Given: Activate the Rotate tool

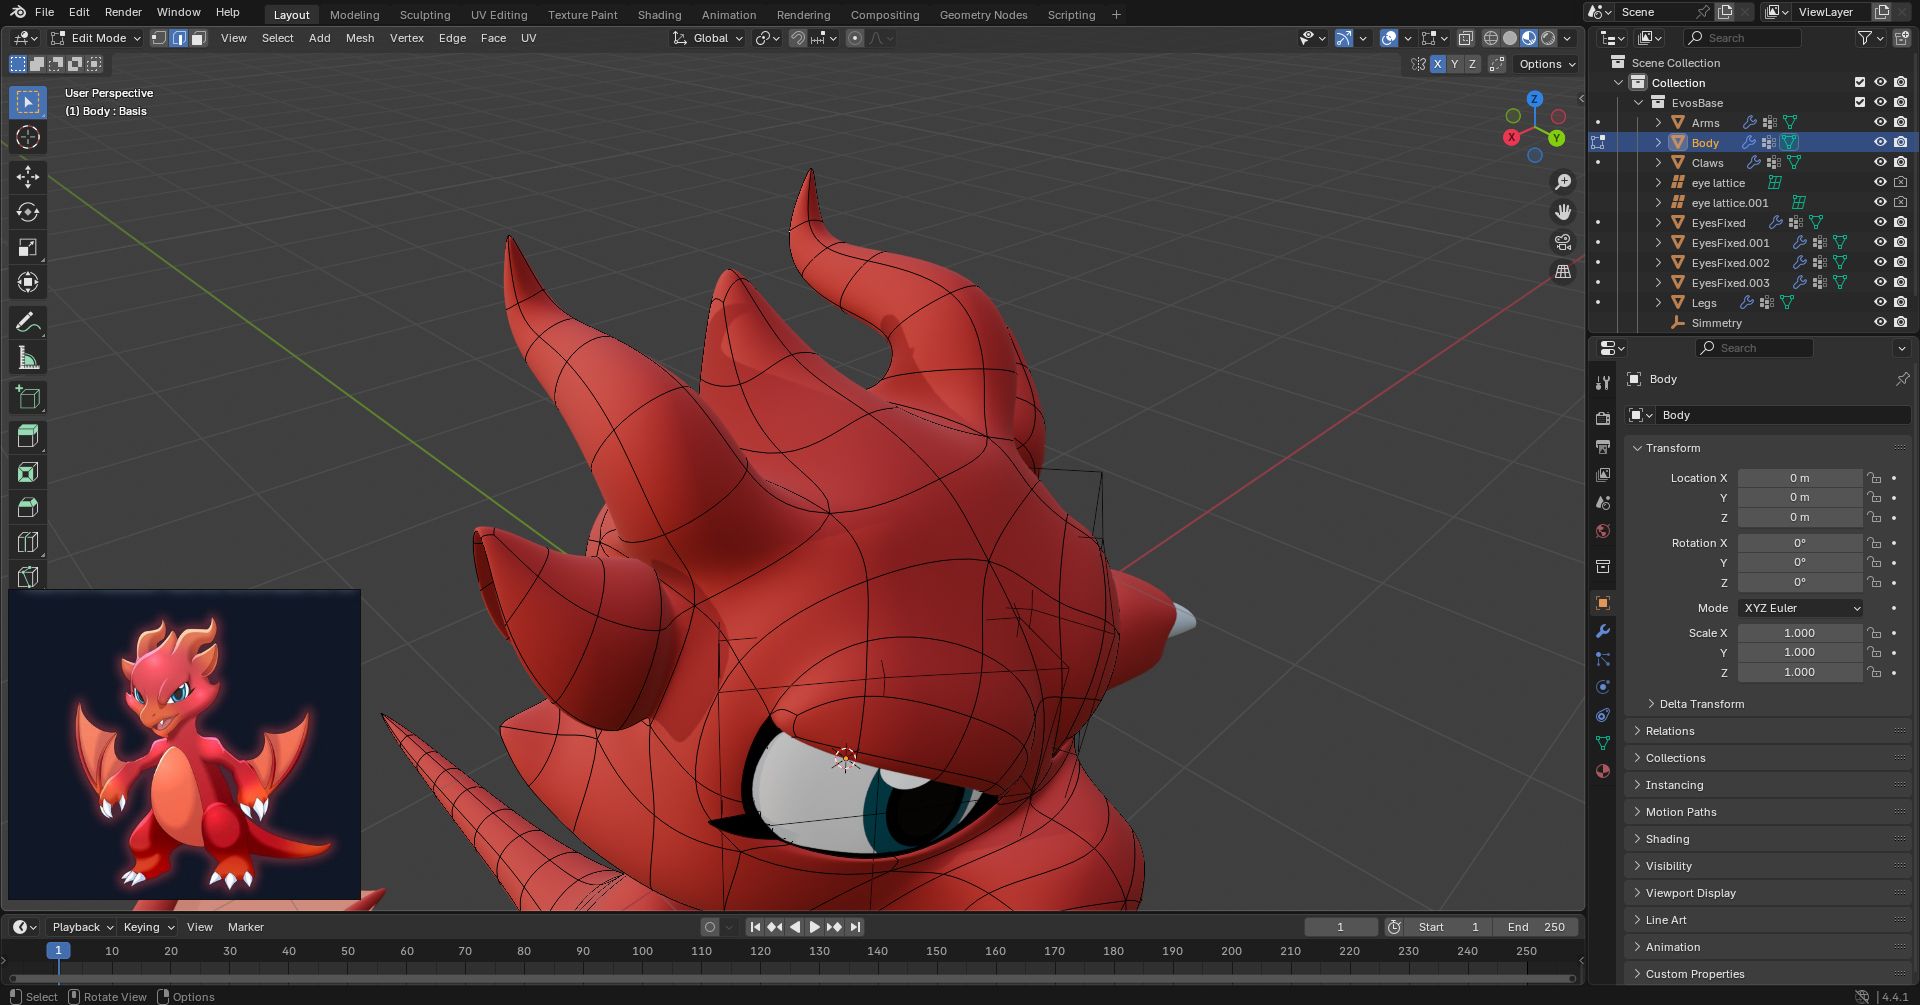Looking at the screenshot, I should pos(28,212).
